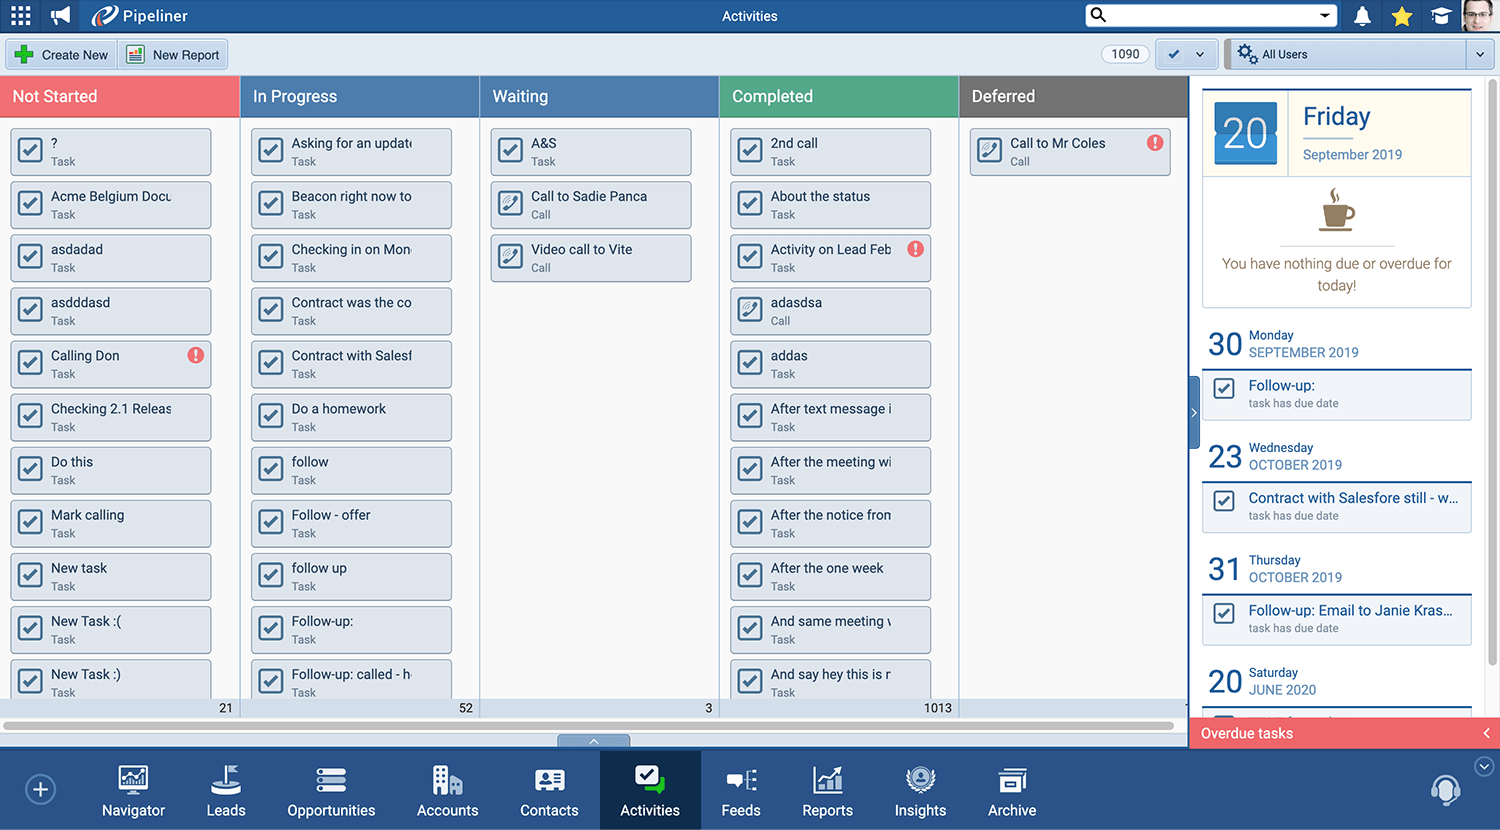Expand the All Users dropdown
The image size is (1500, 830).
(1480, 55)
